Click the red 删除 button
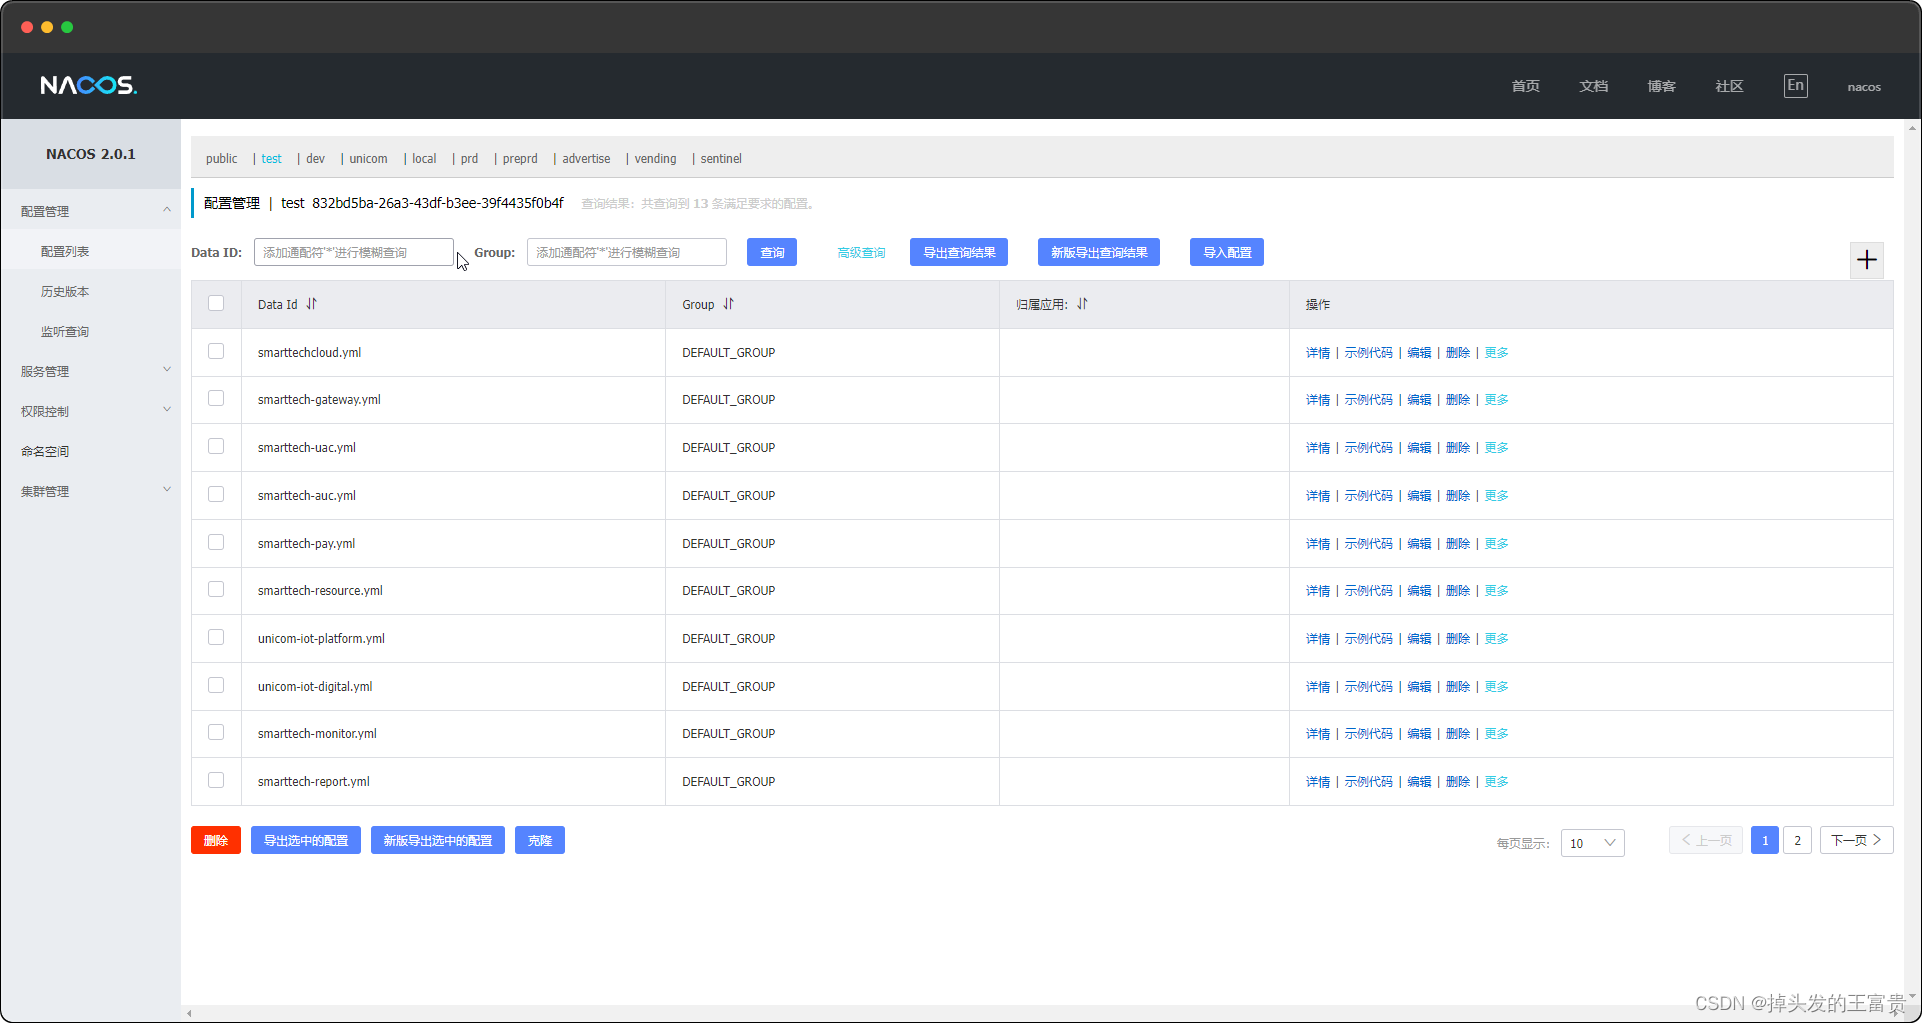Image resolution: width=1922 pixels, height=1023 pixels. tap(216, 840)
